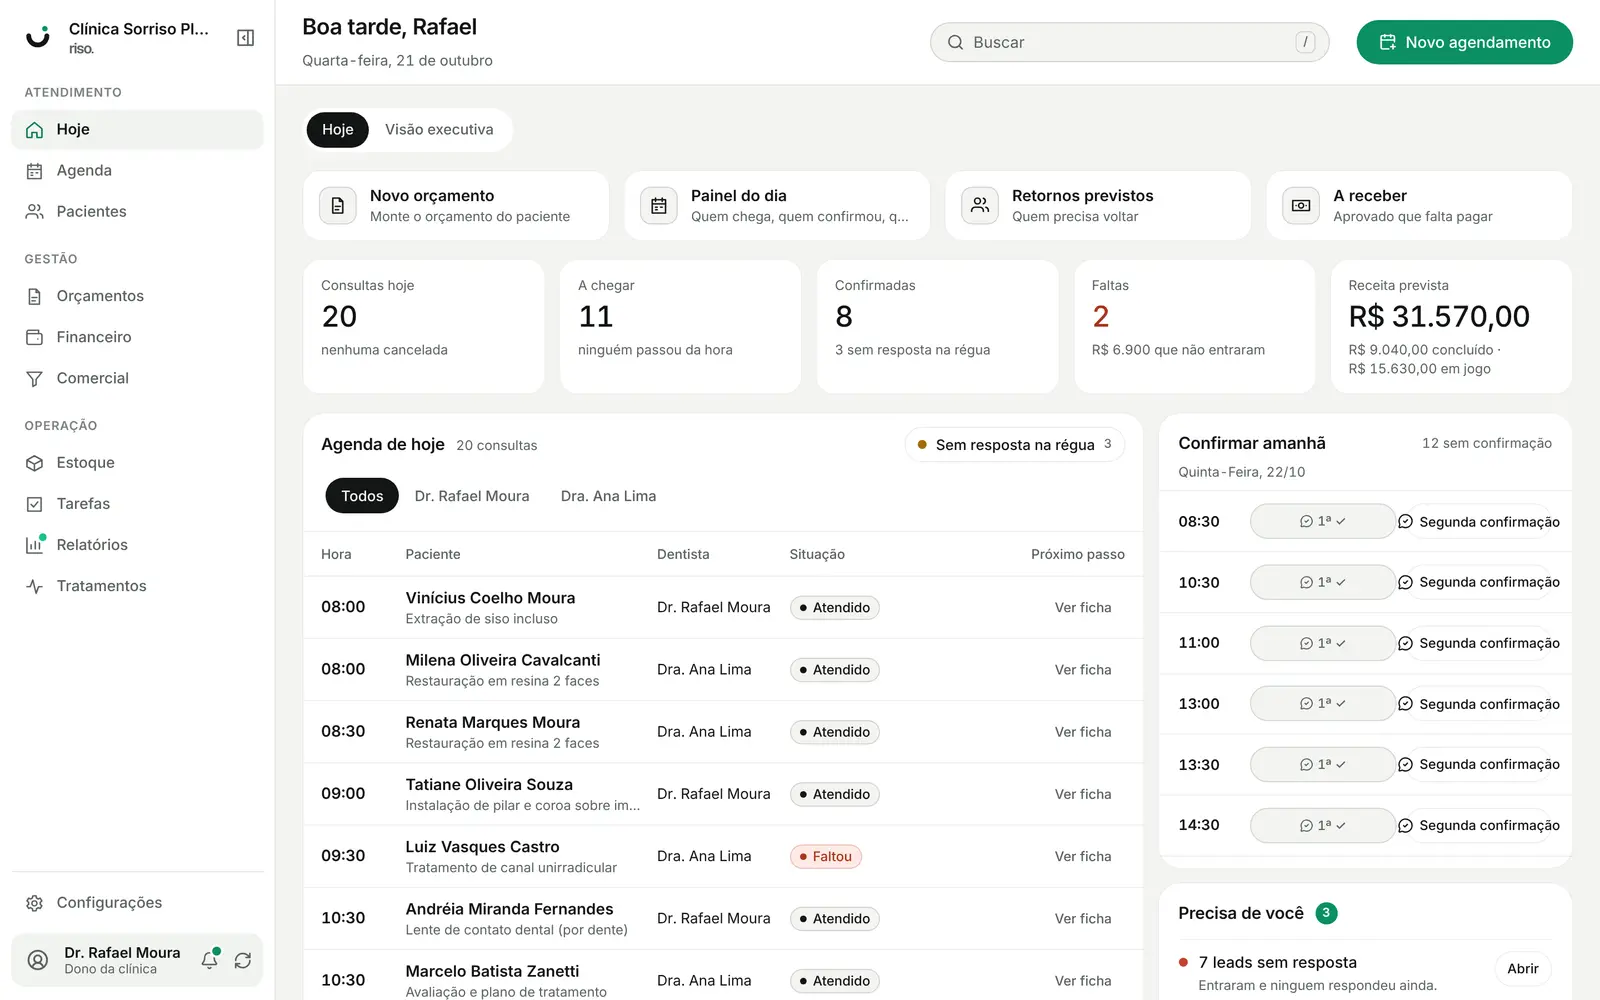
Task: Click the notifications bell icon
Action: click(210, 960)
